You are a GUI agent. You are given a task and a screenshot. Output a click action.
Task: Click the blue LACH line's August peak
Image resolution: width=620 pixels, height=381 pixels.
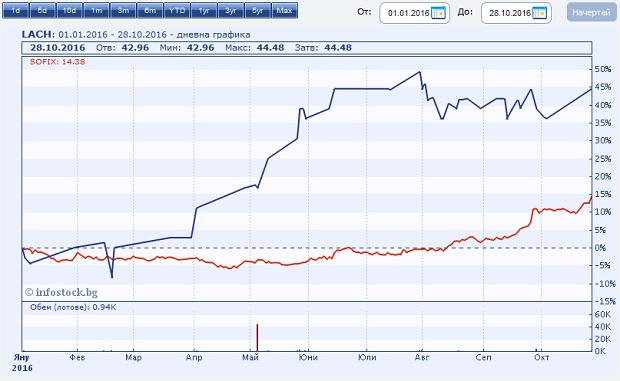(420, 72)
